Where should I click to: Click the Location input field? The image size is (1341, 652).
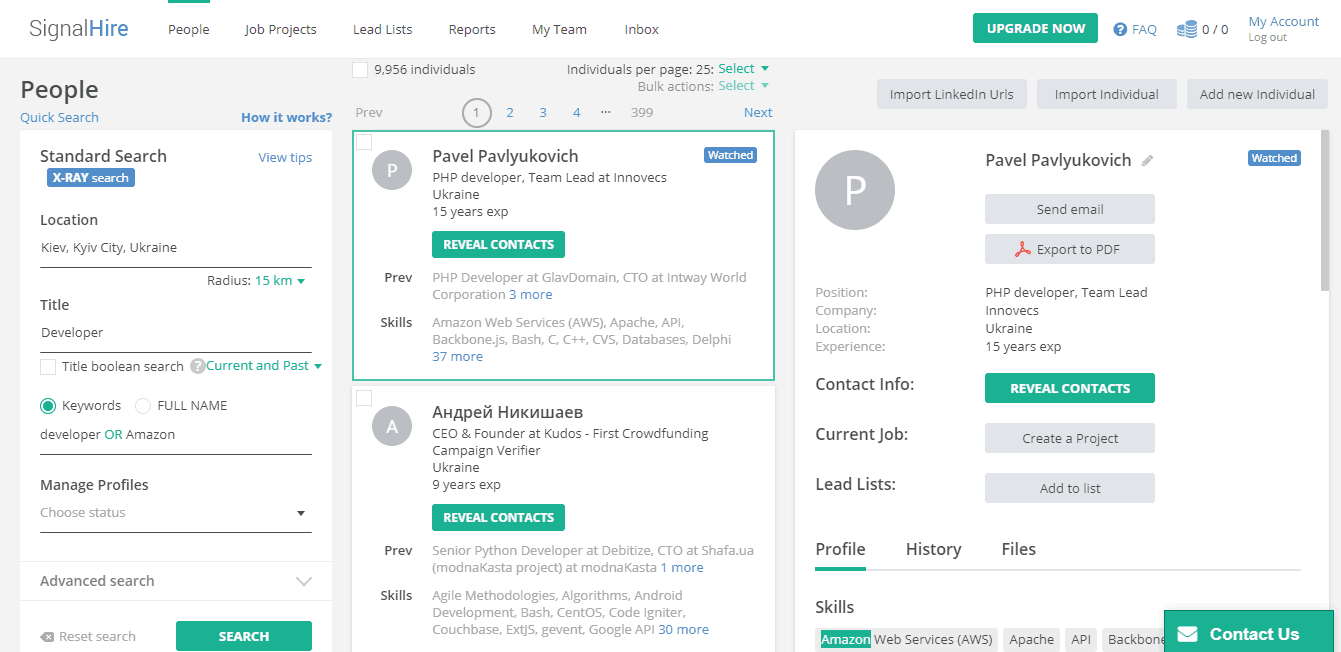(x=175, y=248)
